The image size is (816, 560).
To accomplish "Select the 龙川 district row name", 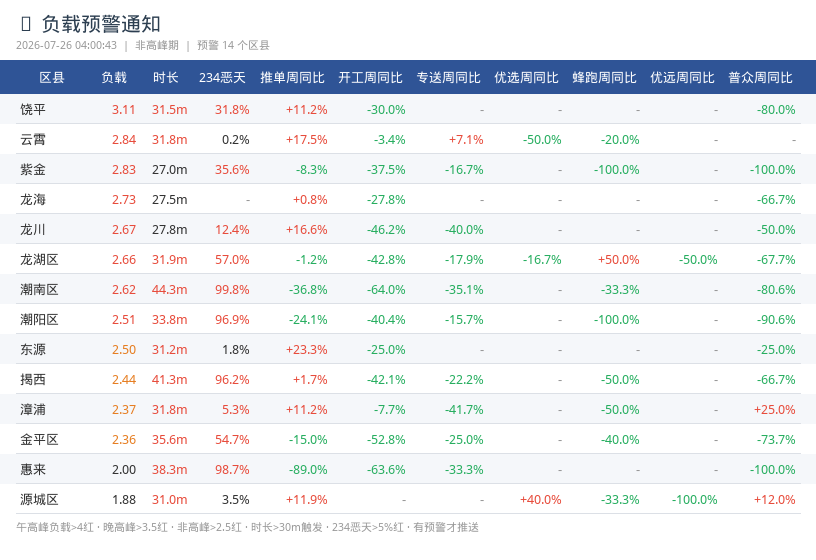I will [33, 230].
